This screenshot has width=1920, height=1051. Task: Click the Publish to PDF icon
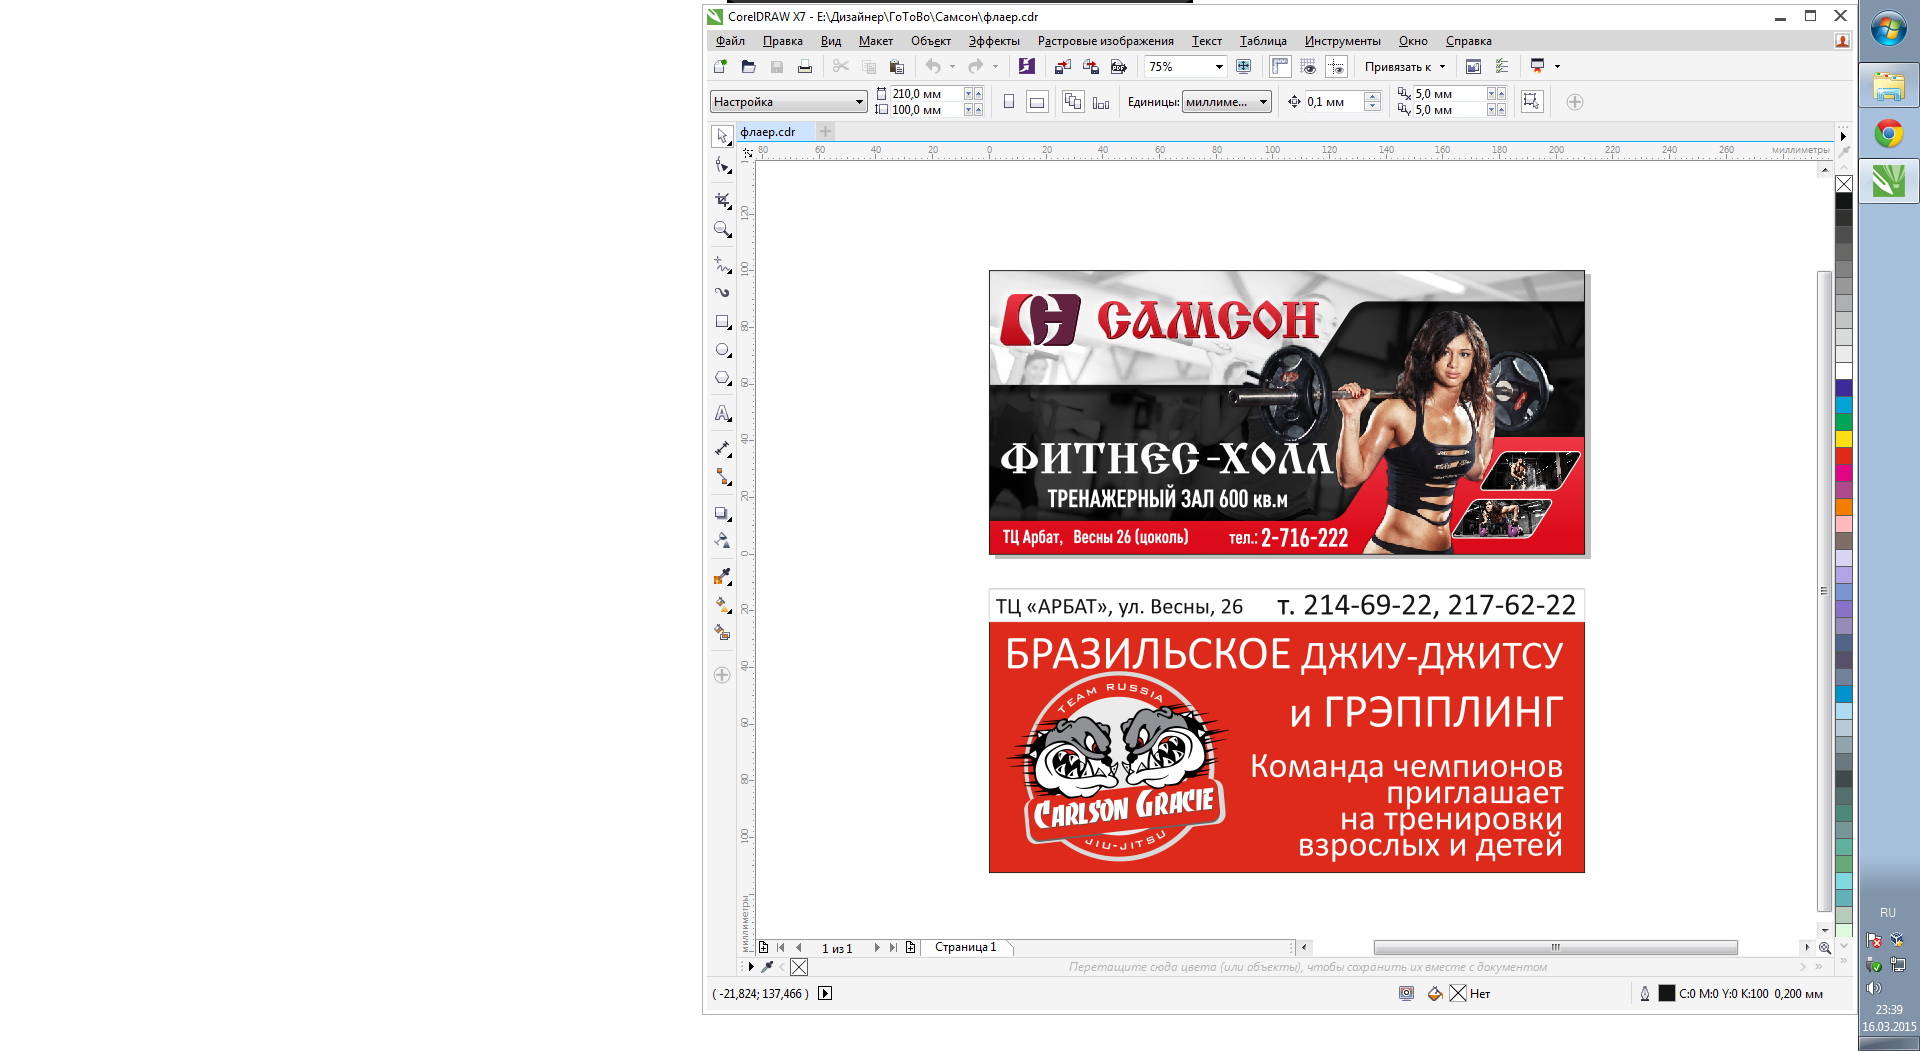coord(1119,67)
